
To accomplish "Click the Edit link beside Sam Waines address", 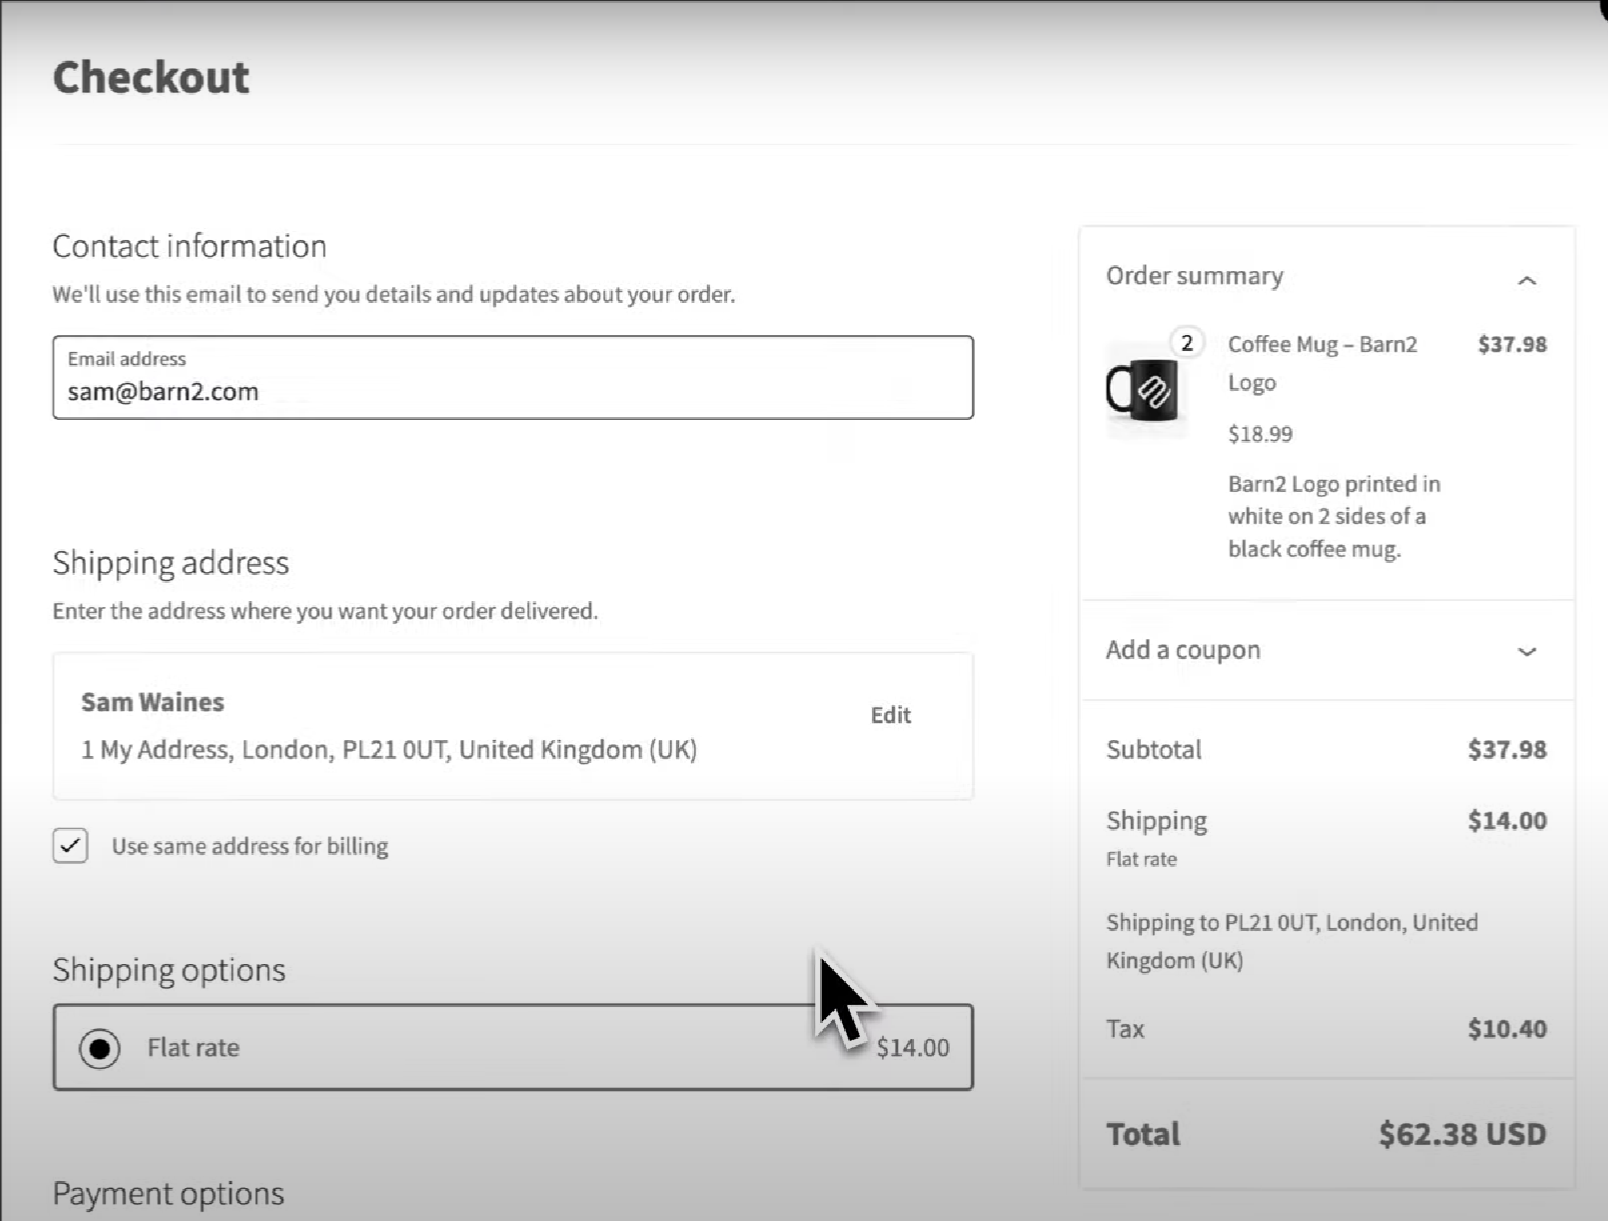I will pyautogui.click(x=890, y=715).
